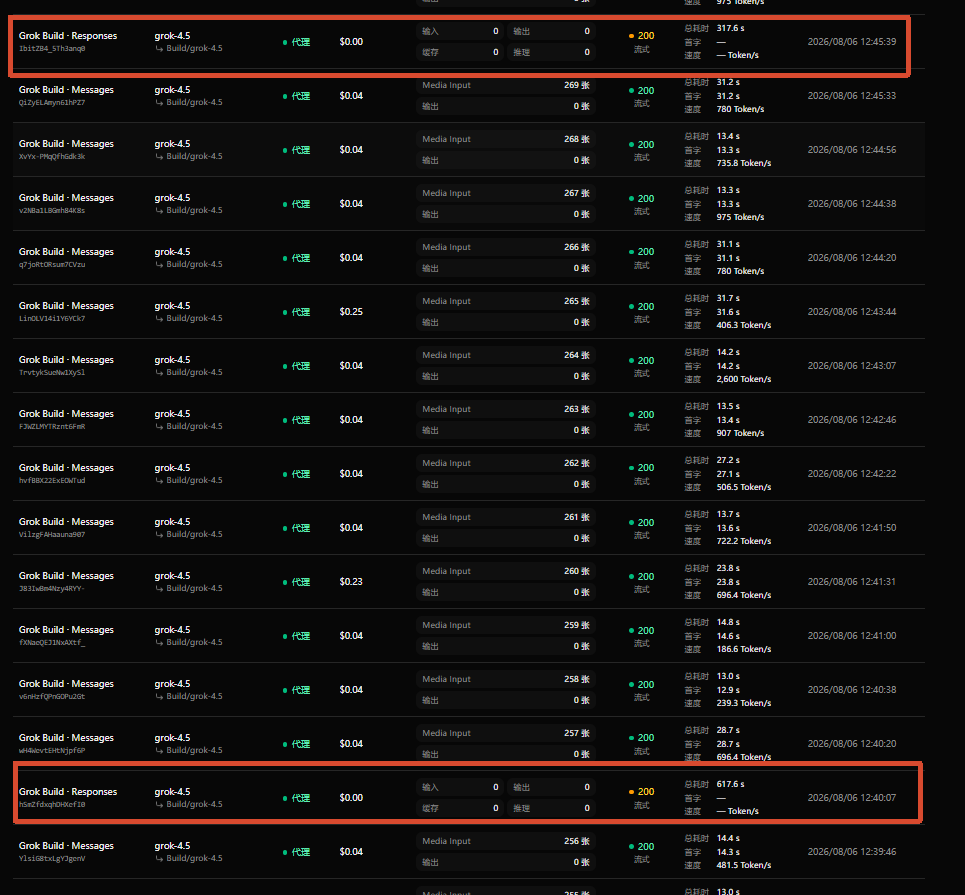This screenshot has height=895, width=965.
Task: Click the Media Input field showing 258
Action: coord(506,679)
